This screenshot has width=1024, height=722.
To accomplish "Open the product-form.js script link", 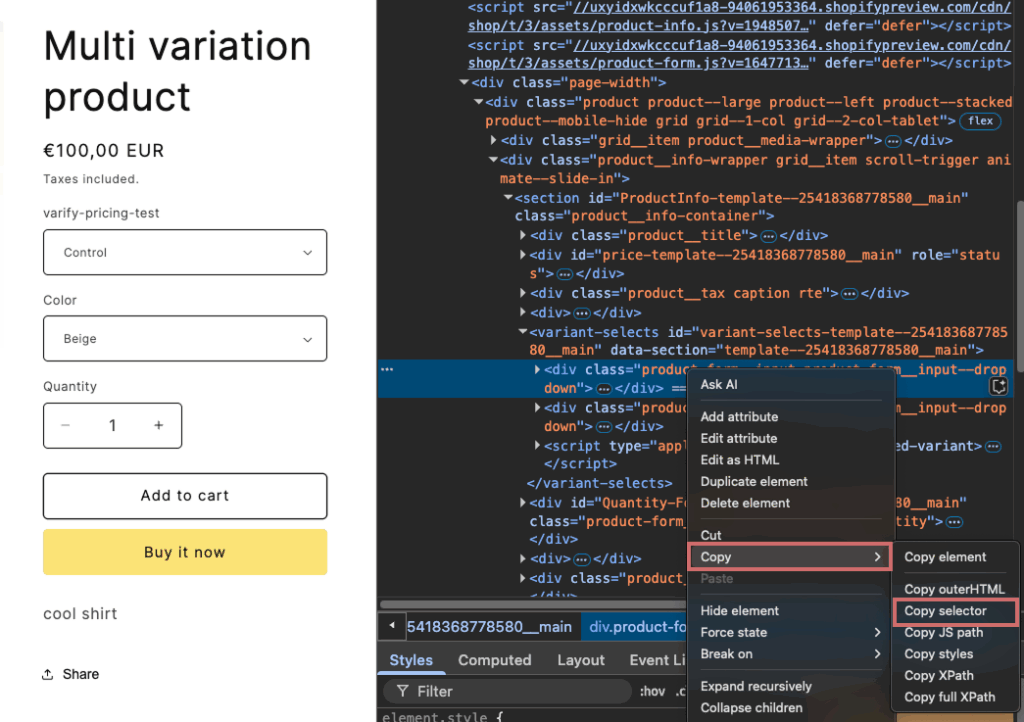I will click(x=739, y=54).
